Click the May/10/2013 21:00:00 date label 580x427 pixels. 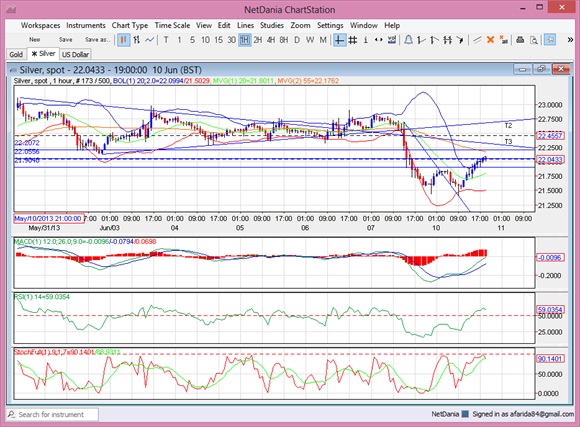pos(48,218)
